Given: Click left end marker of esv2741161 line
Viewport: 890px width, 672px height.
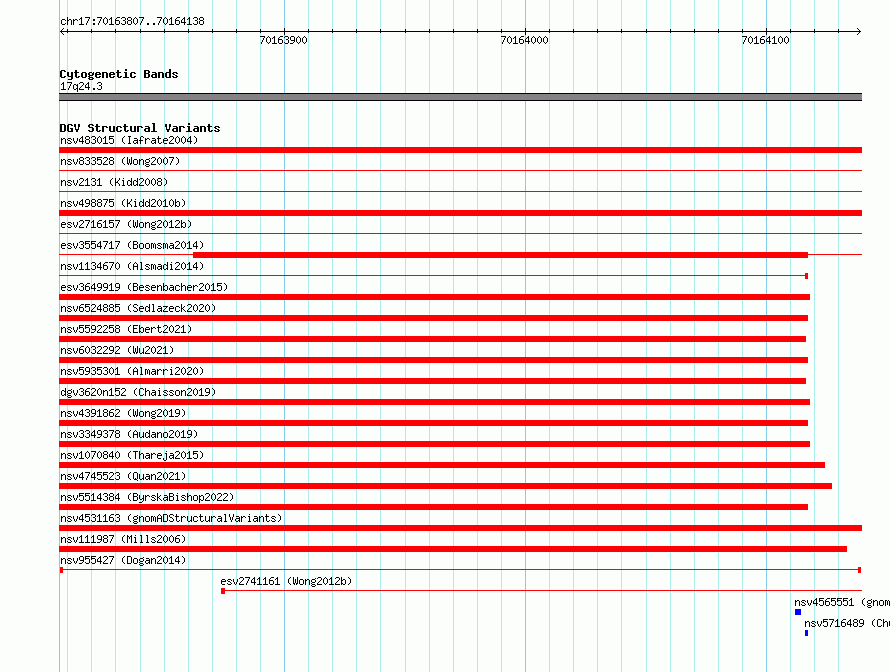Looking at the screenshot, I should click(x=223, y=591).
